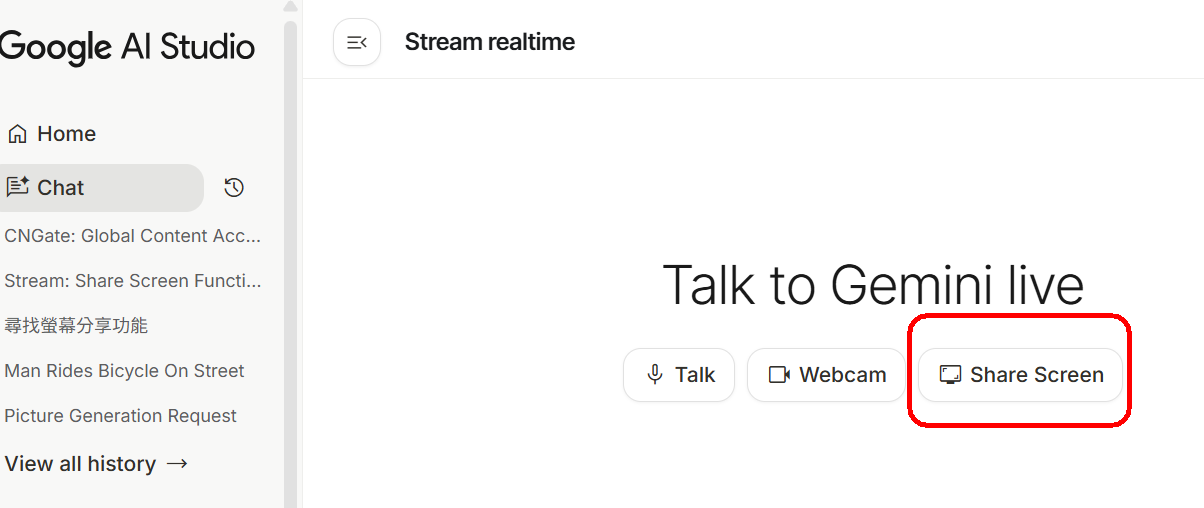The height and width of the screenshot is (508, 1204).
Task: Open chat history via the clock icon
Action: pos(234,188)
